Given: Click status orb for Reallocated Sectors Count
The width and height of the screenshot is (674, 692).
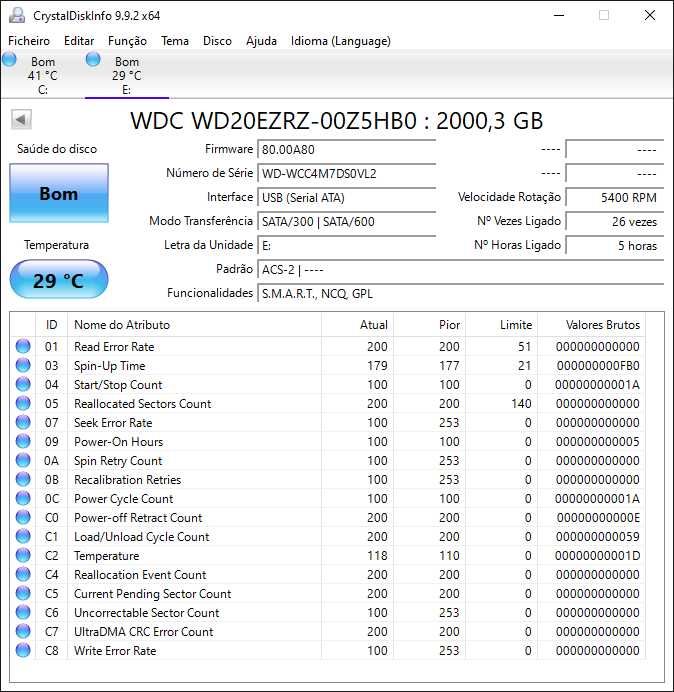Looking at the screenshot, I should (23, 403).
